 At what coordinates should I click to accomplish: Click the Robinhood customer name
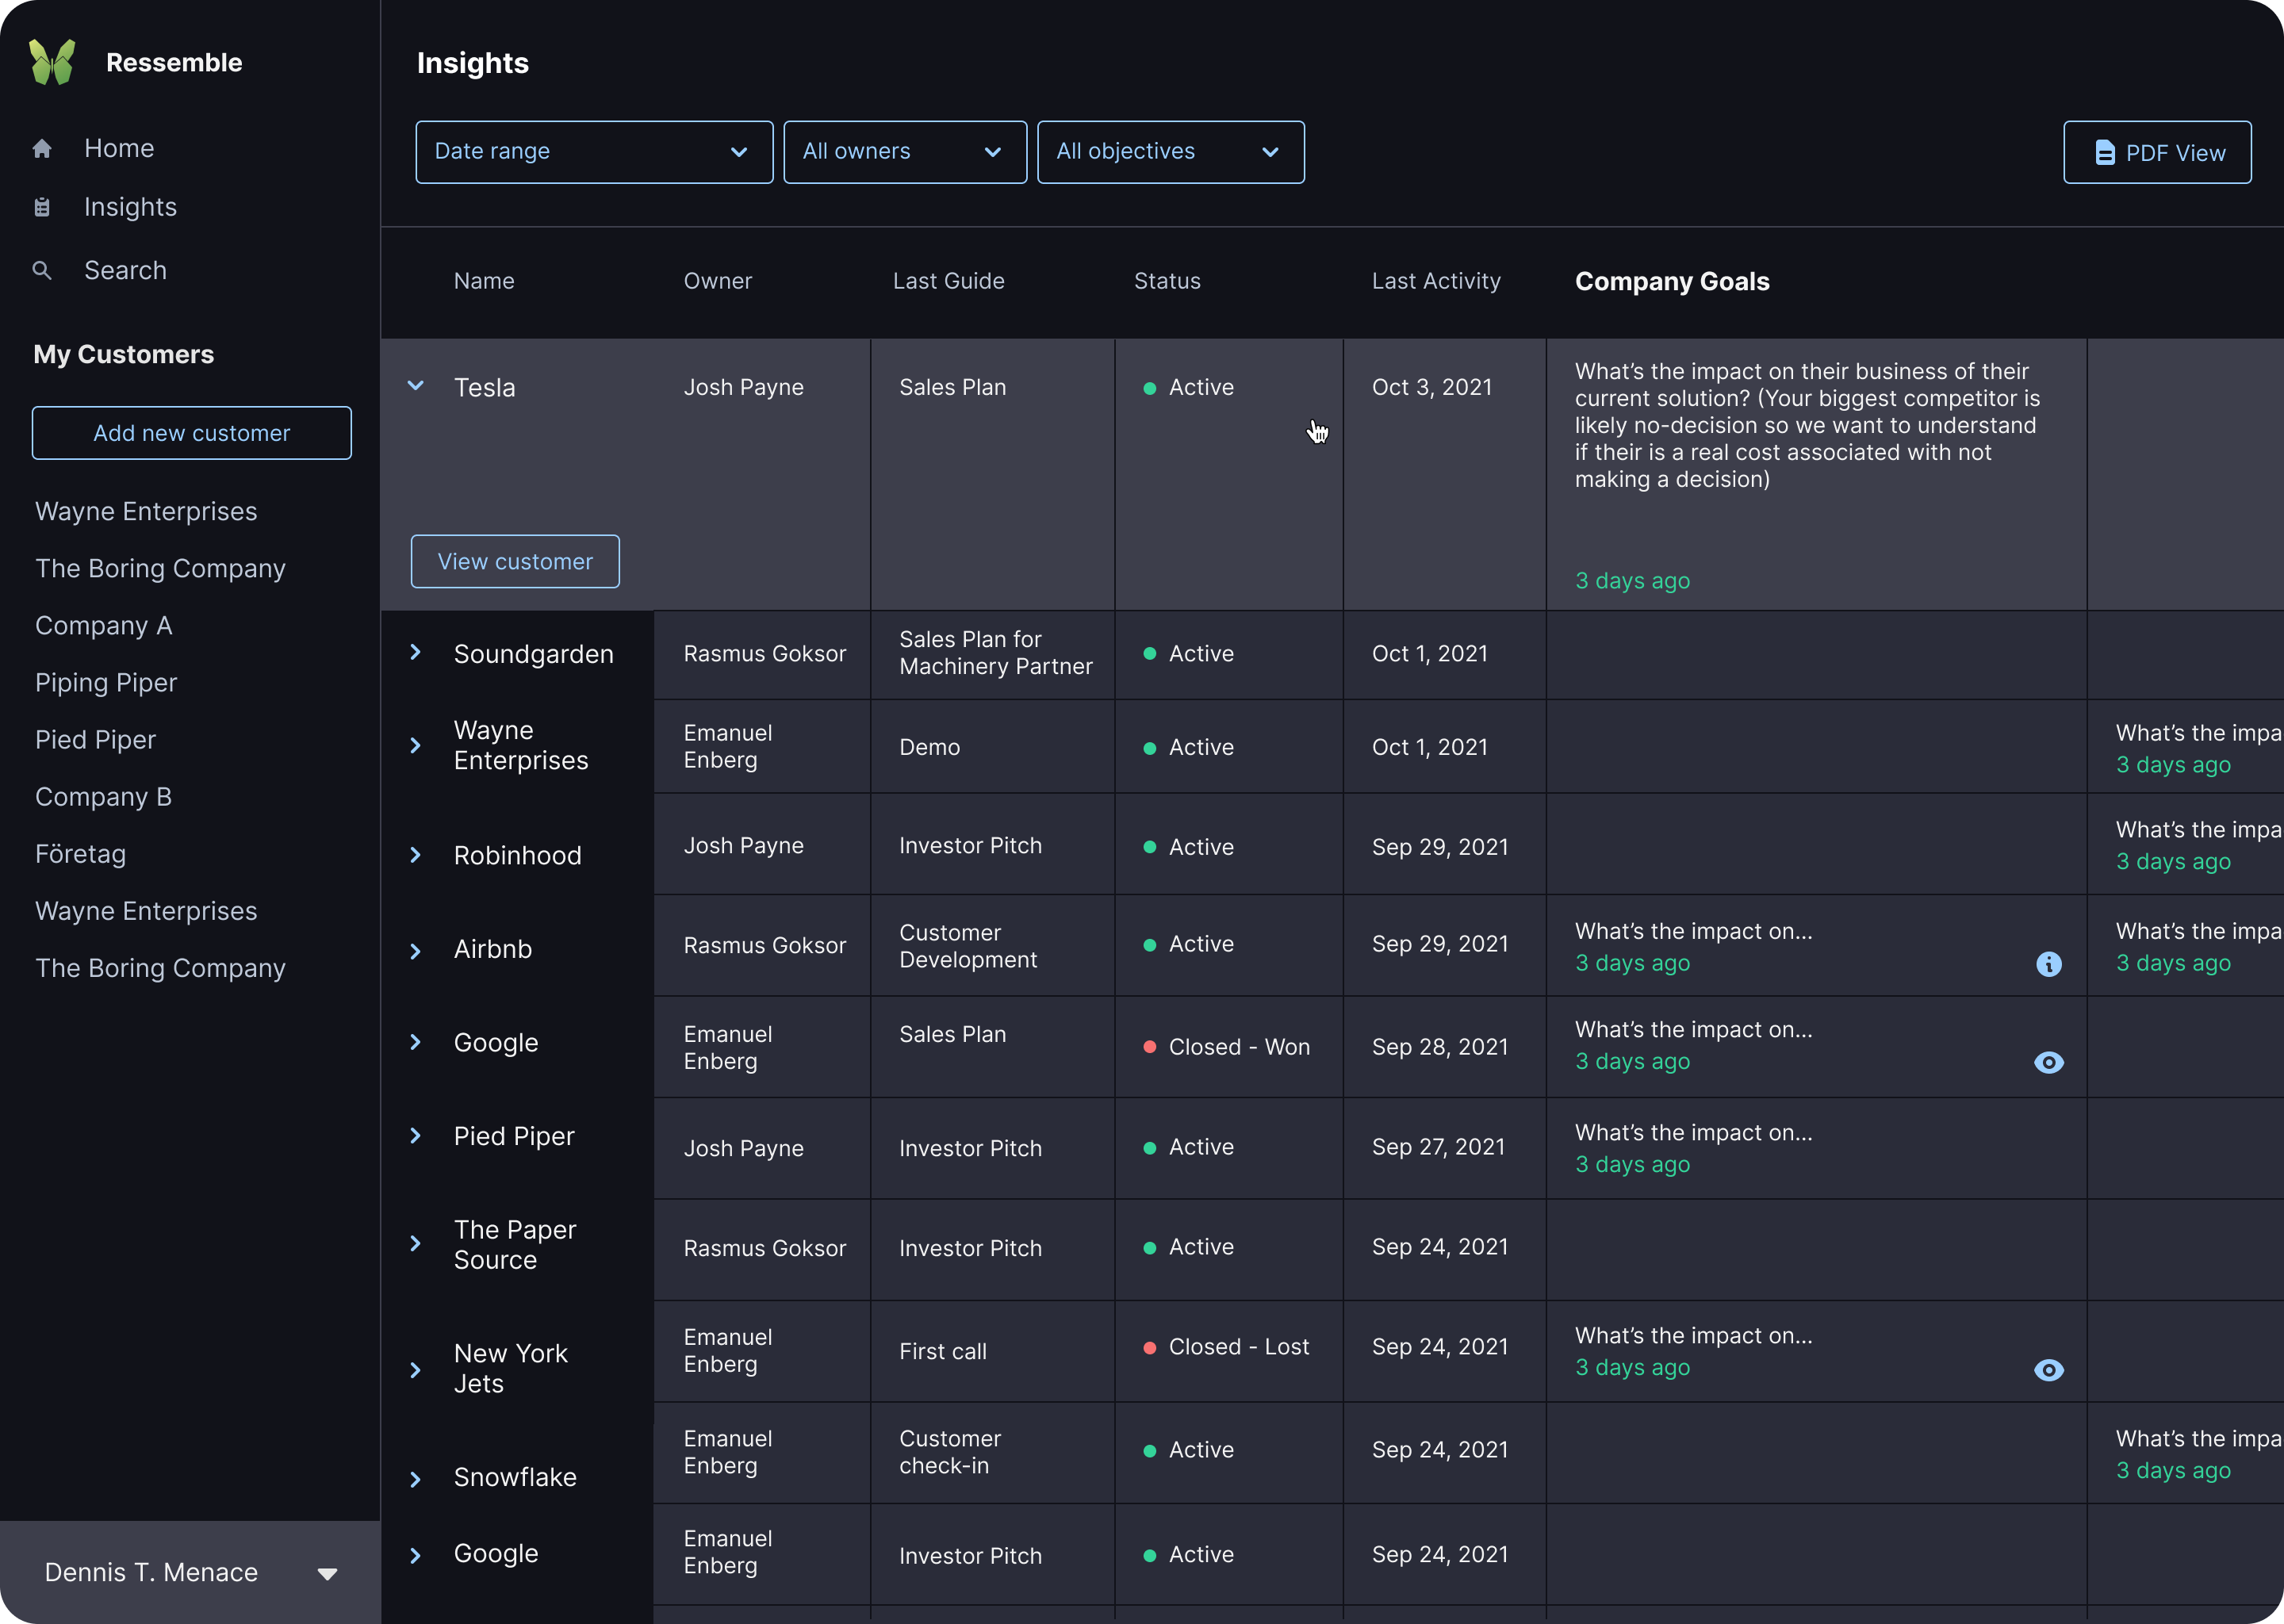pos(518,855)
